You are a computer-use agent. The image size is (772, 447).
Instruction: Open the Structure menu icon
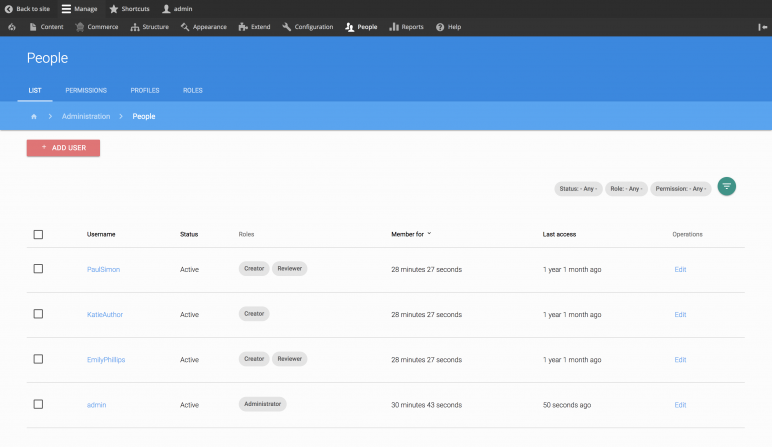[135, 27]
